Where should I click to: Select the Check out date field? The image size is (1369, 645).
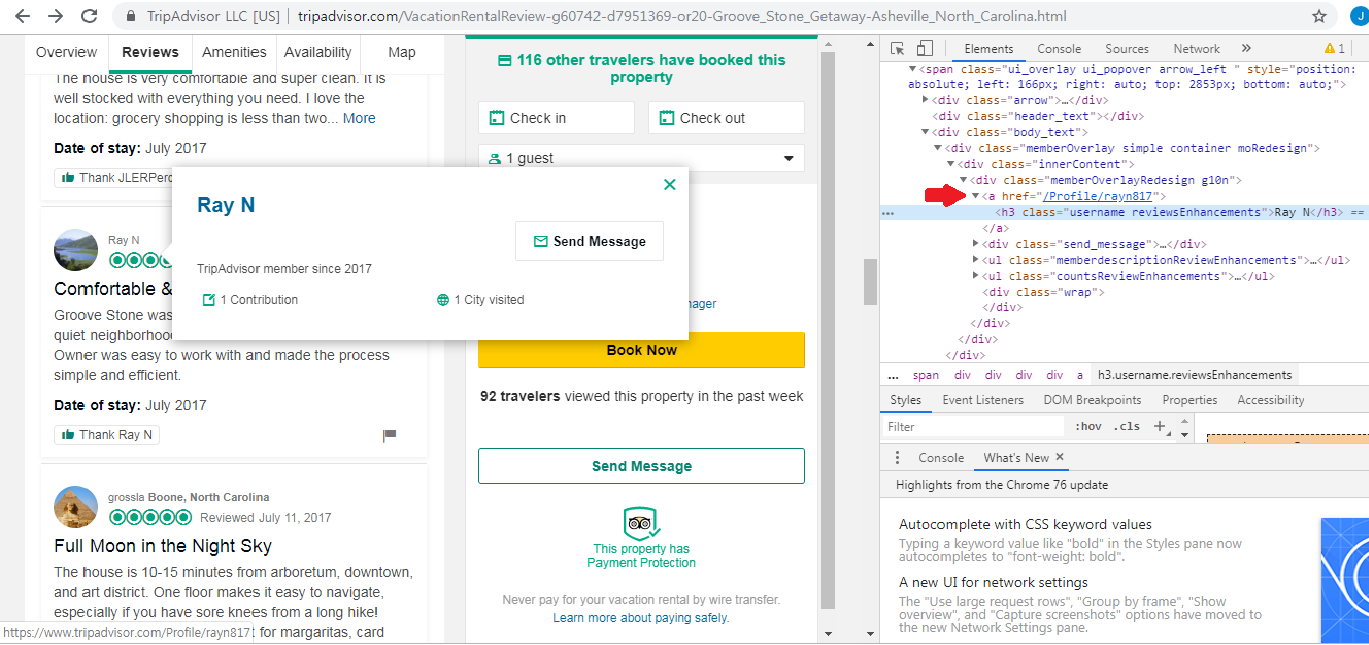726,118
